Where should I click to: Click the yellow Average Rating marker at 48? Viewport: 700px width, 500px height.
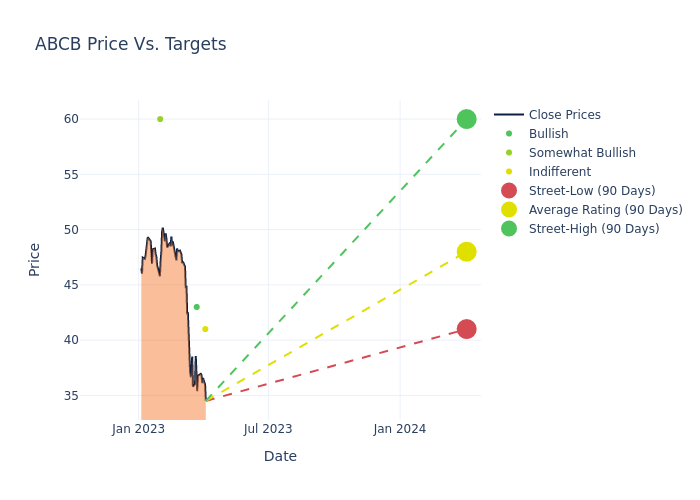466,252
